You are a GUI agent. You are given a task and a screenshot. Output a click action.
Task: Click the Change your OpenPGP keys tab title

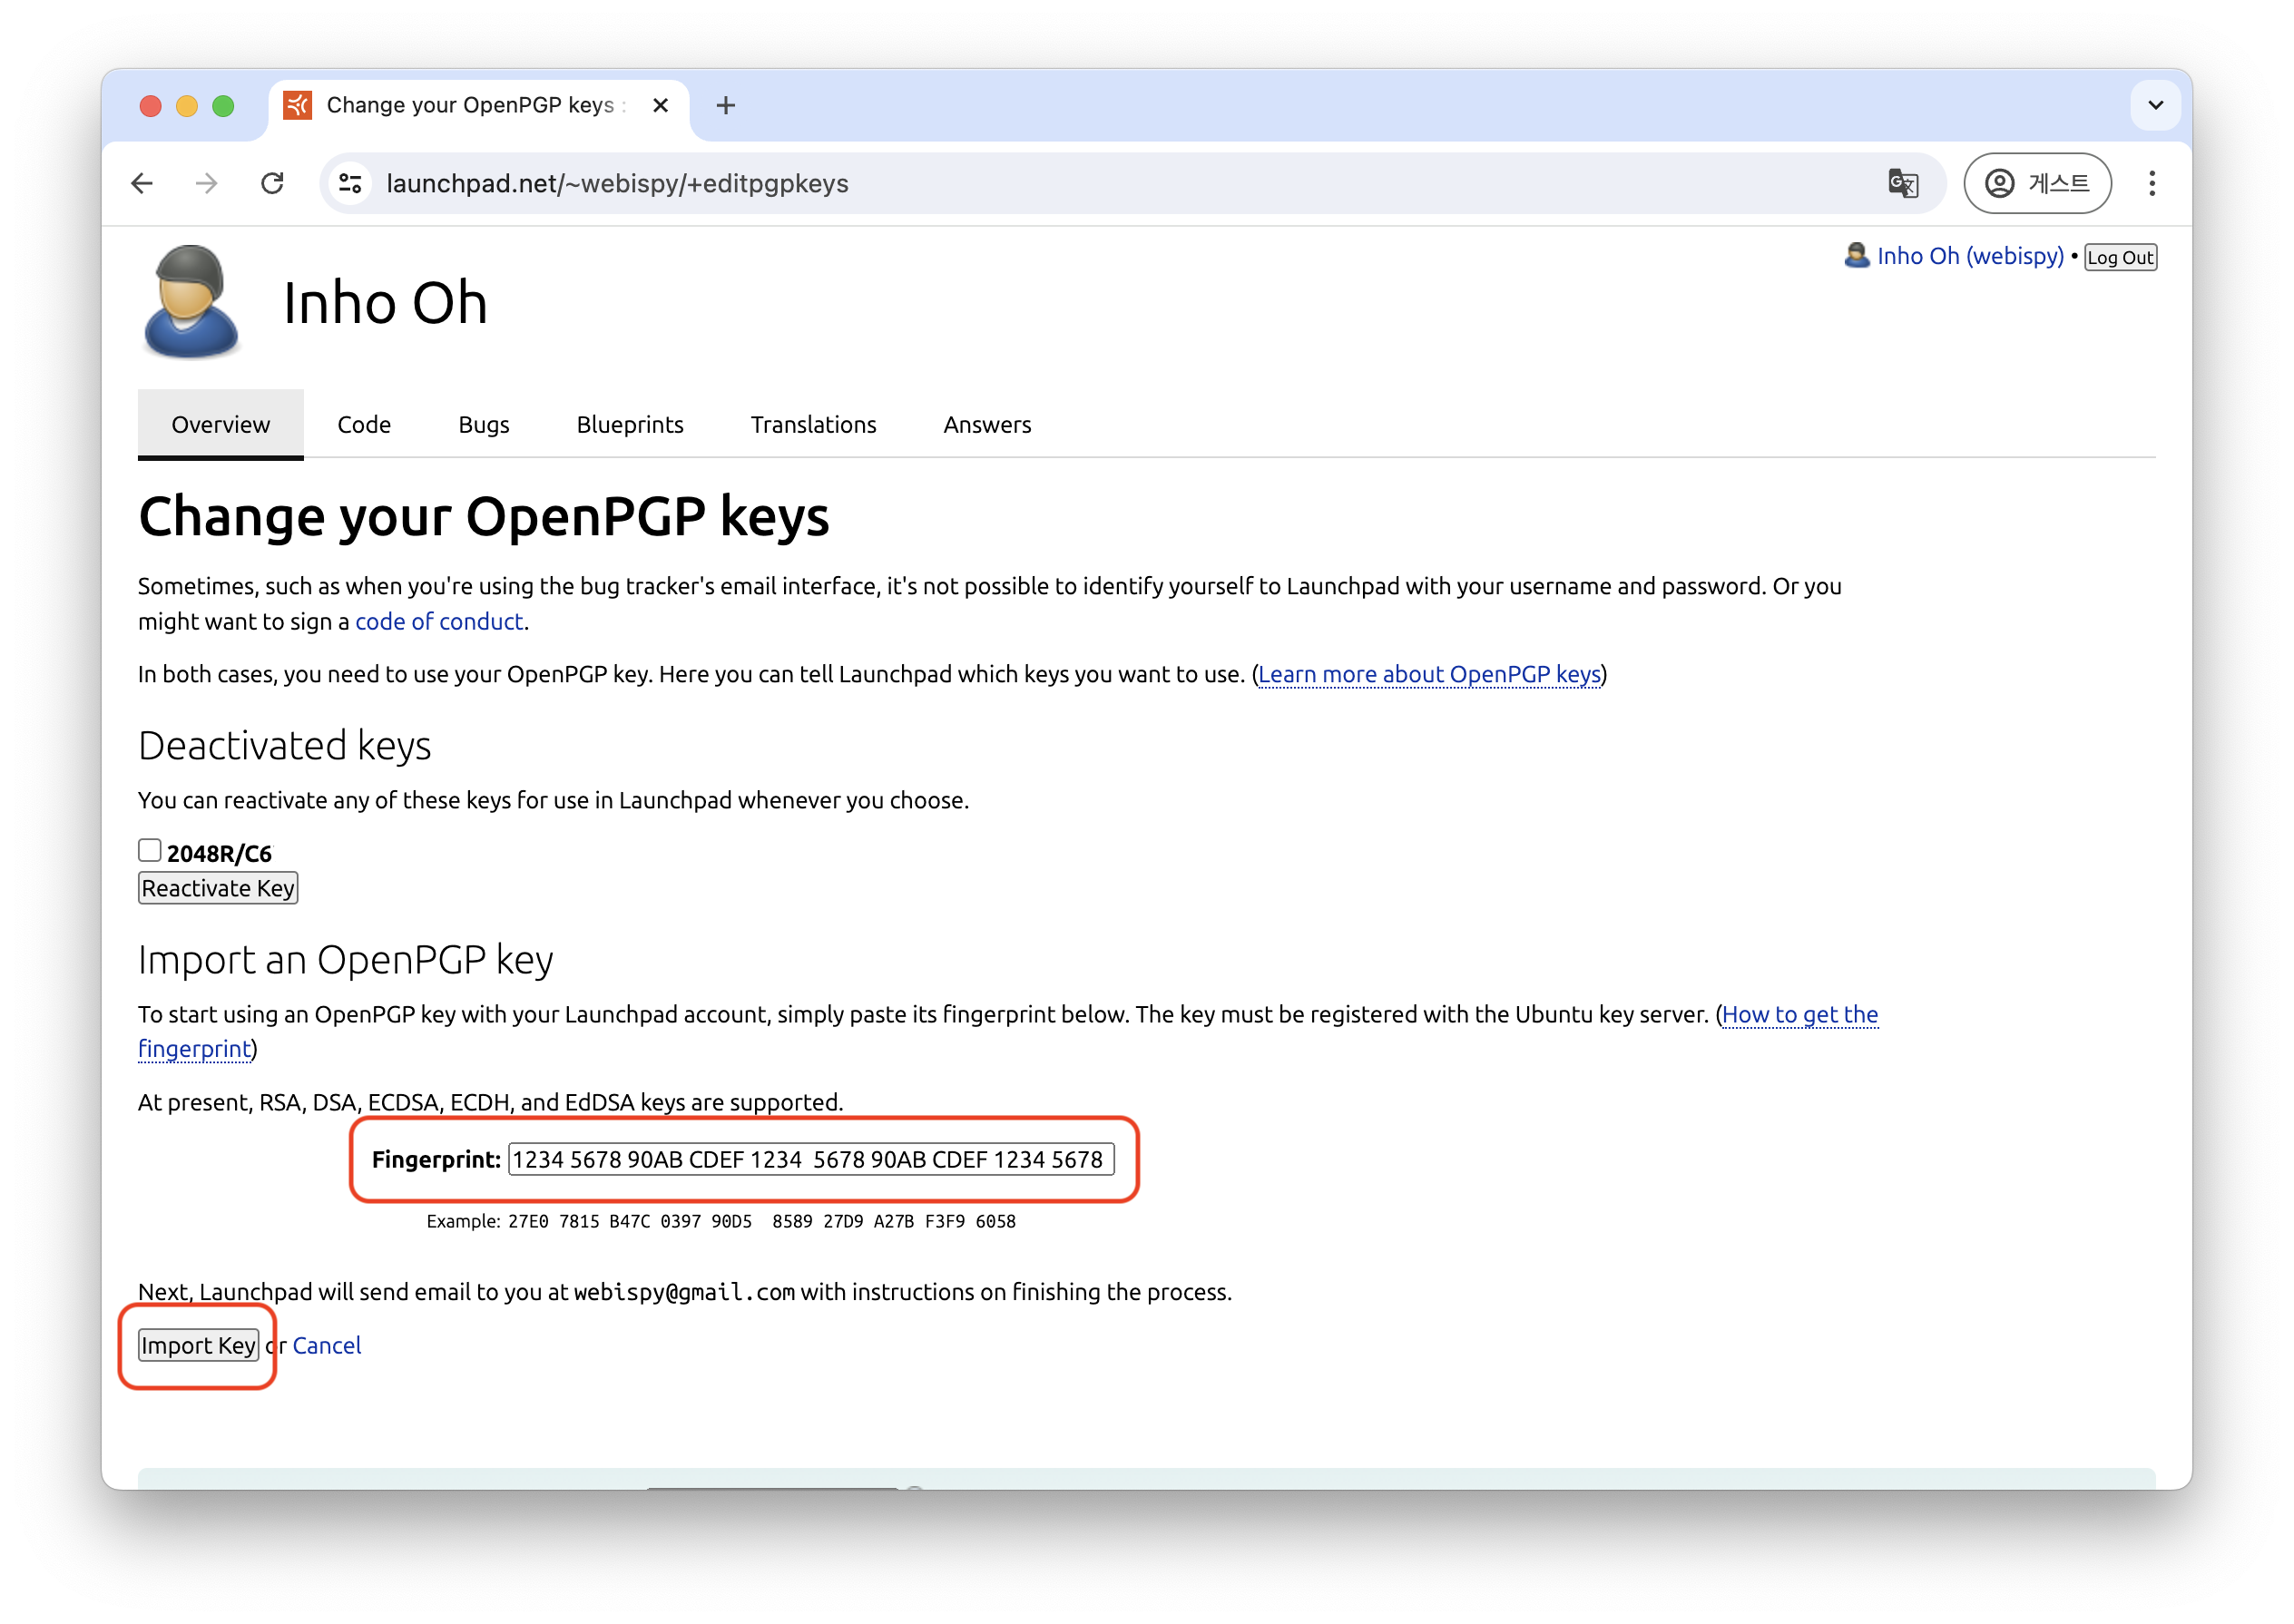470,105
